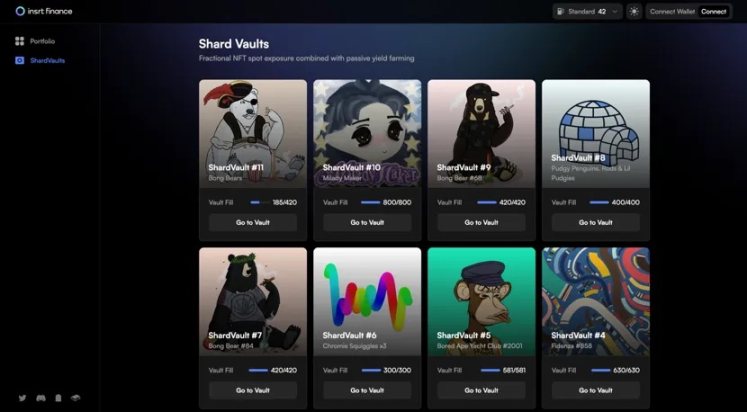Click the Portfolio grid icon

[x=20, y=41]
